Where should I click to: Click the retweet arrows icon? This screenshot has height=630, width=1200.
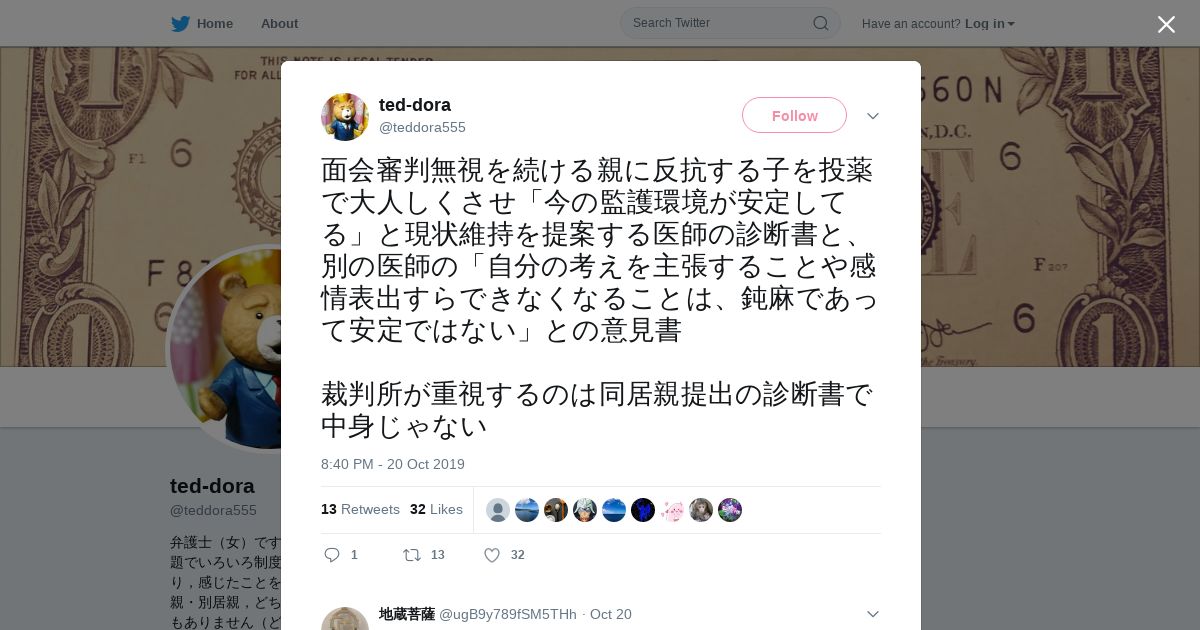point(412,555)
